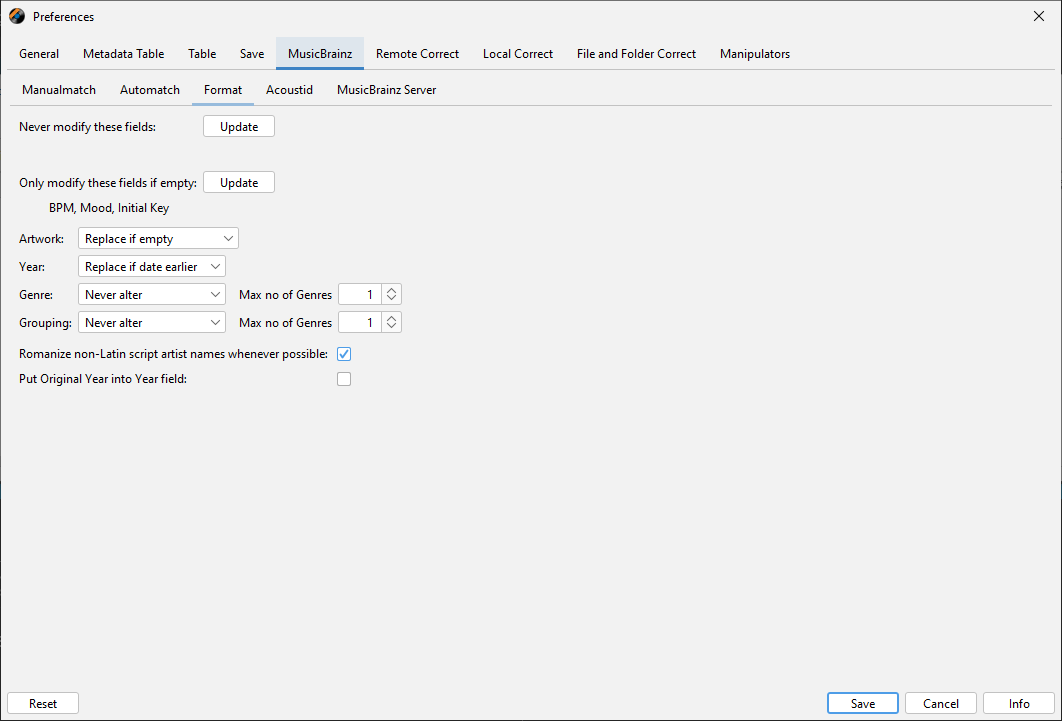Go to the Acoustid sub-tab
This screenshot has width=1062, height=721.
coord(289,90)
